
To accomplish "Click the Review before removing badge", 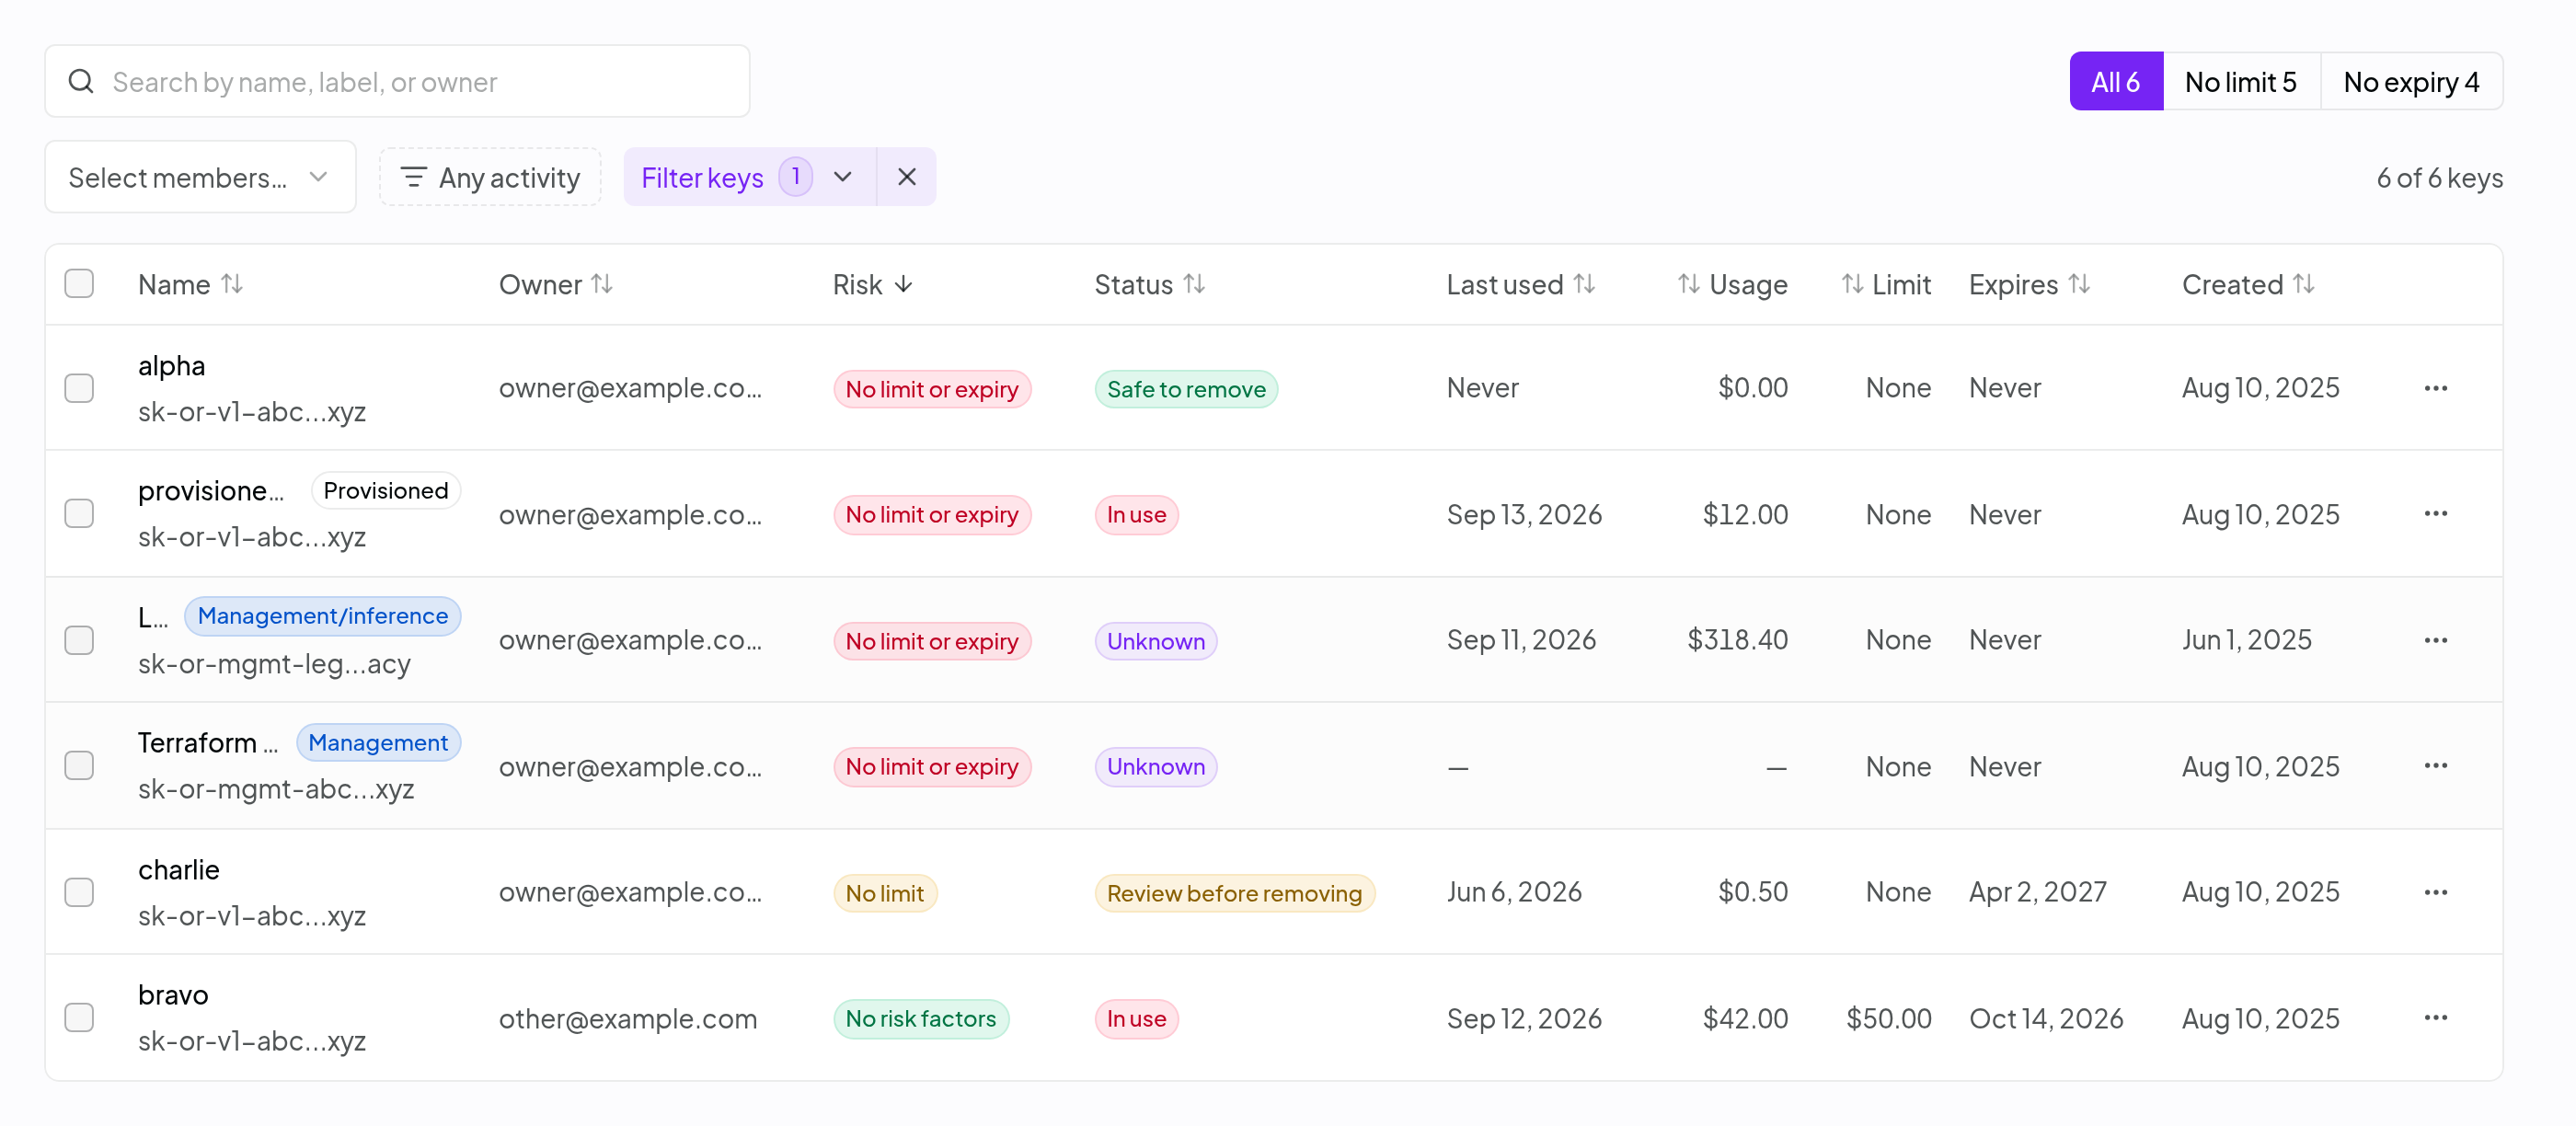I will [x=1234, y=893].
